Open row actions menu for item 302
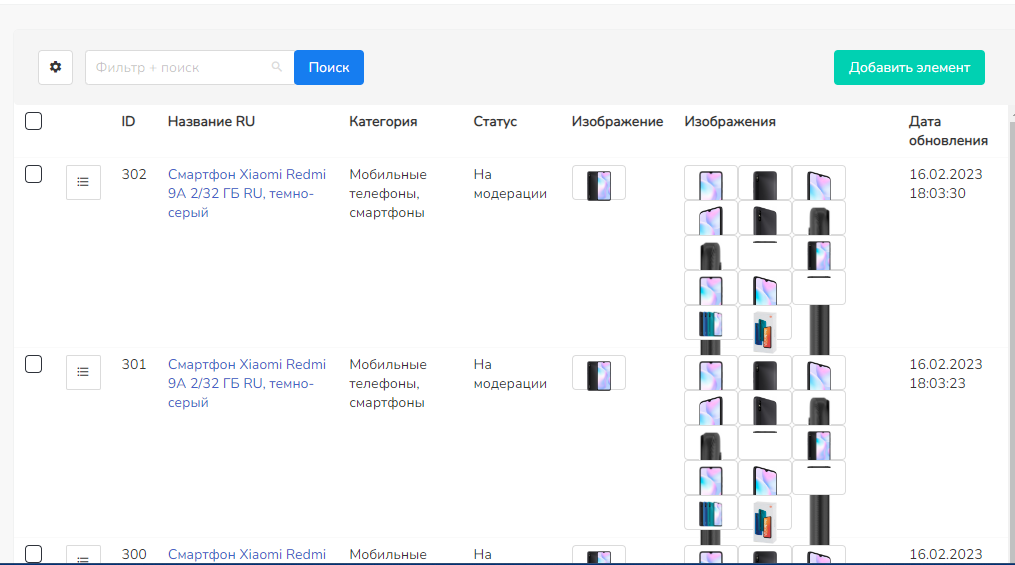 [x=83, y=183]
